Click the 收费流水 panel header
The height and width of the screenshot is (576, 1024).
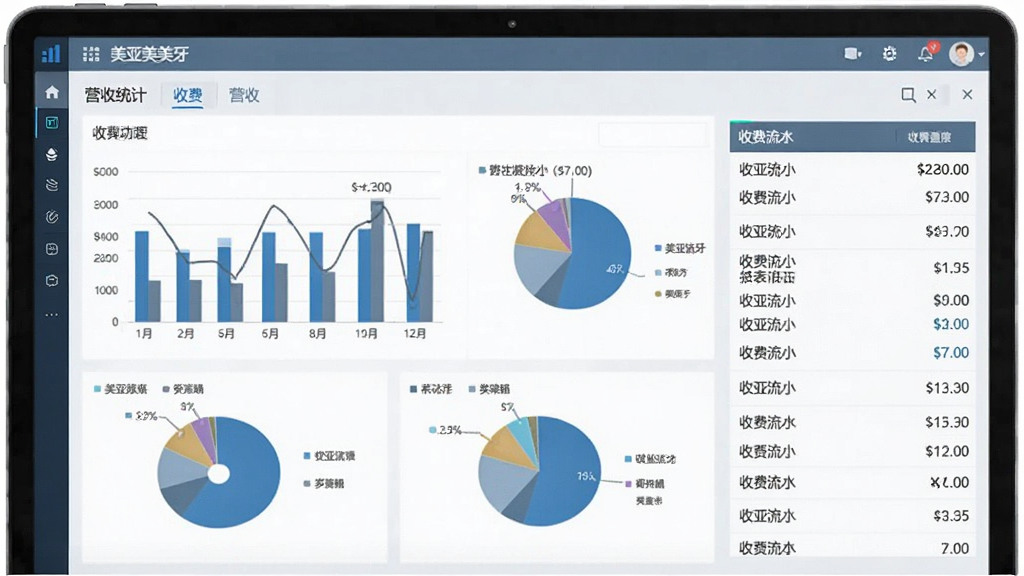point(852,136)
